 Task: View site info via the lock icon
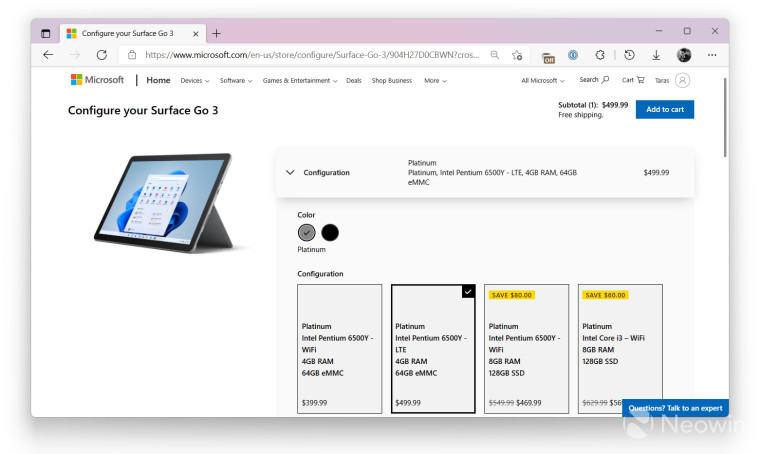pos(132,55)
